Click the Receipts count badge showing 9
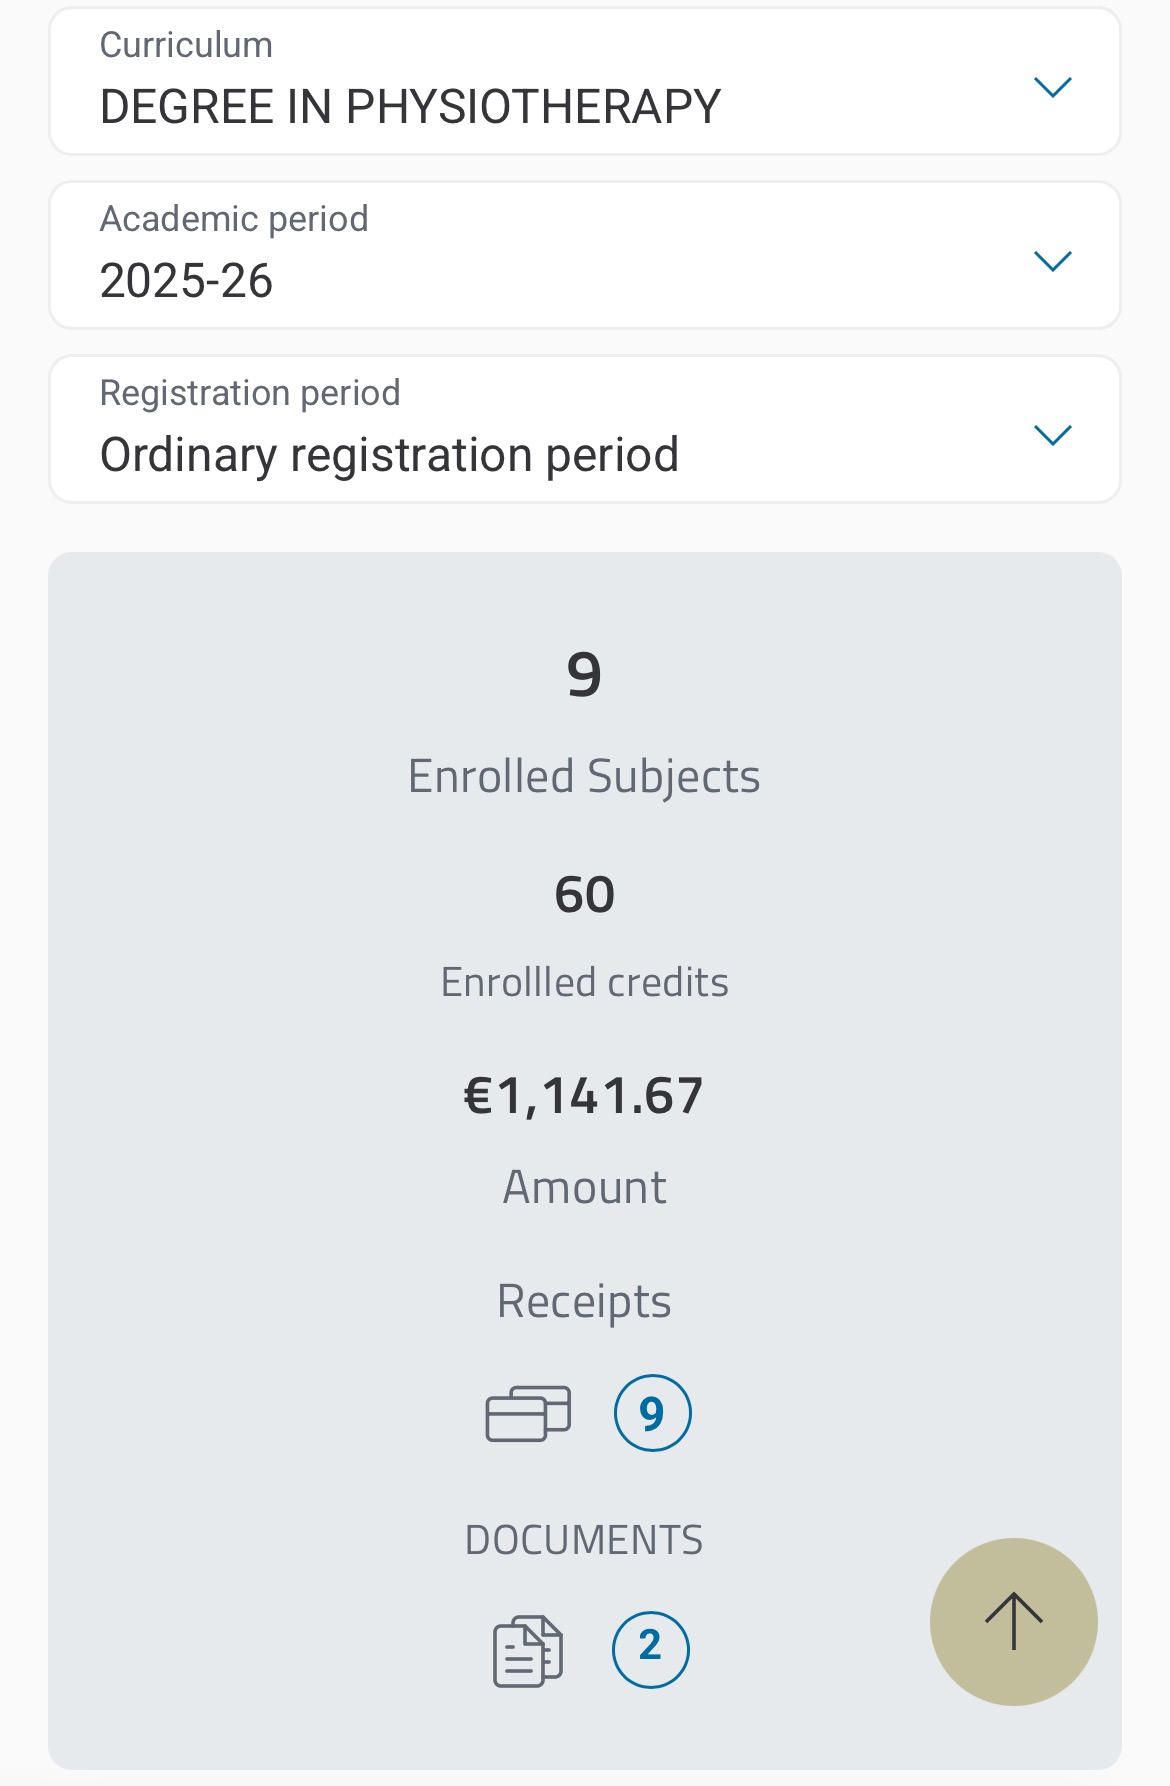1170x1786 pixels. tap(652, 1413)
